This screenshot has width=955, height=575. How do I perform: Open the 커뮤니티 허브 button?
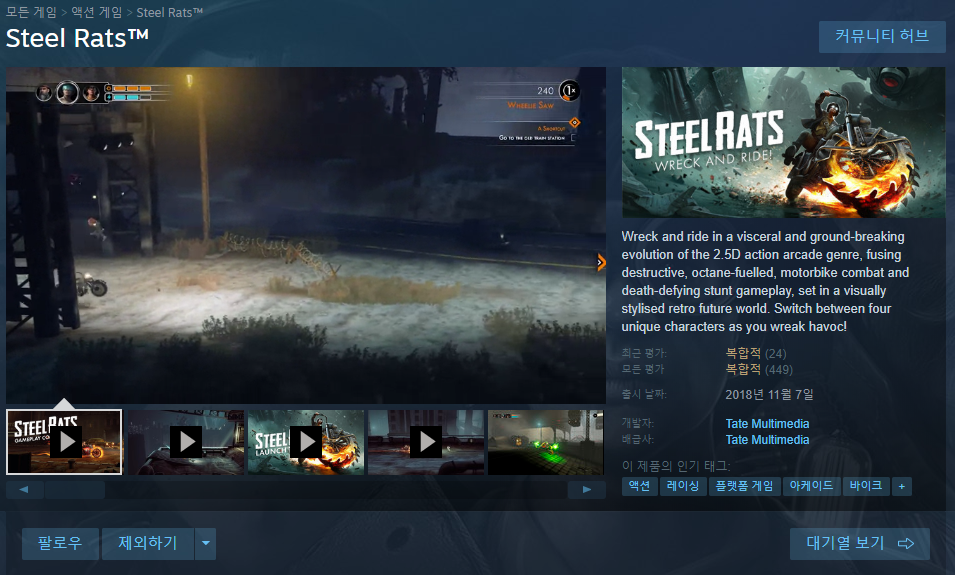click(x=882, y=37)
